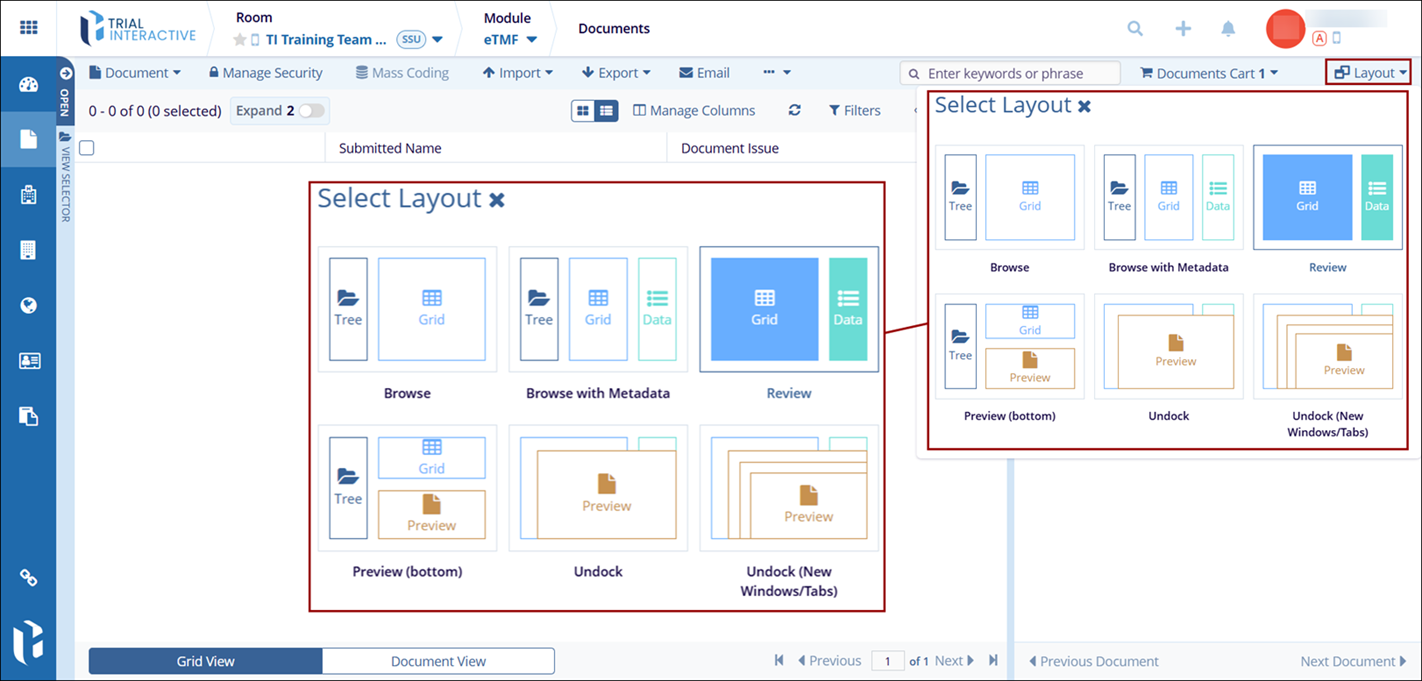1422x681 pixels.
Task: Check the select-all checkbox in grid header
Action: click(x=87, y=148)
